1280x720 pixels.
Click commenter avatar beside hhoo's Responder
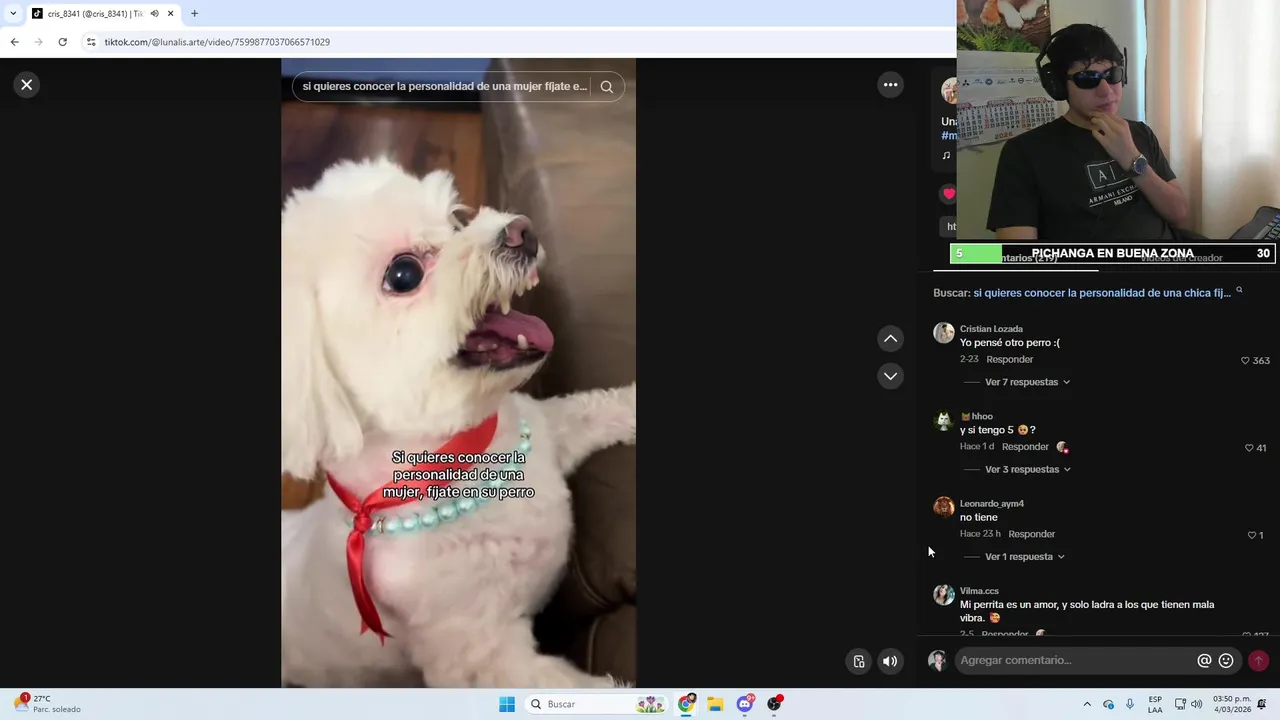[1062, 447]
